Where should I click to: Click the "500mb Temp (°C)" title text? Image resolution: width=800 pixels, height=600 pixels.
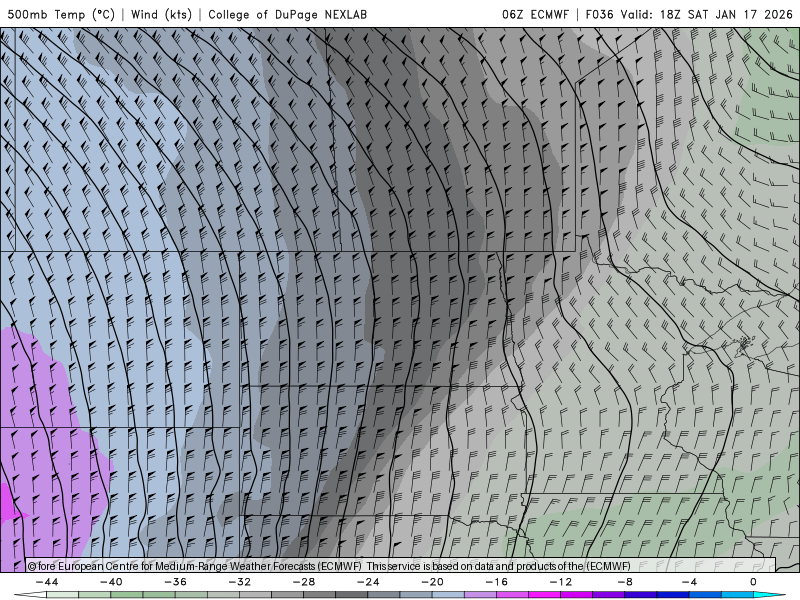tap(61, 14)
